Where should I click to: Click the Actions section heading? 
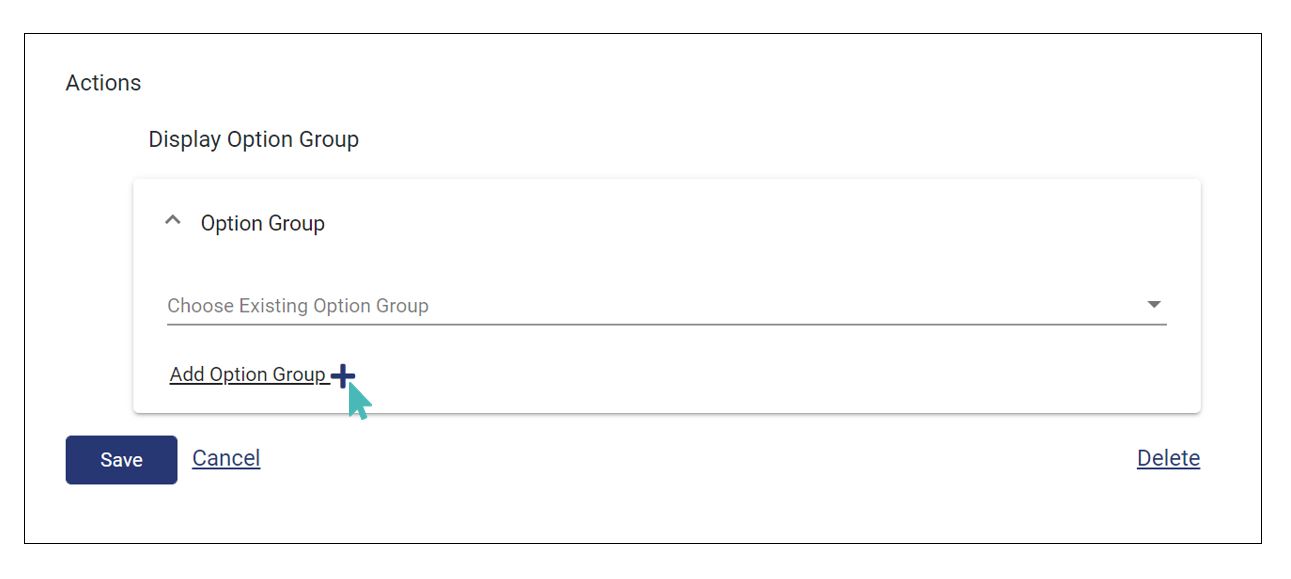pyautogui.click(x=103, y=83)
